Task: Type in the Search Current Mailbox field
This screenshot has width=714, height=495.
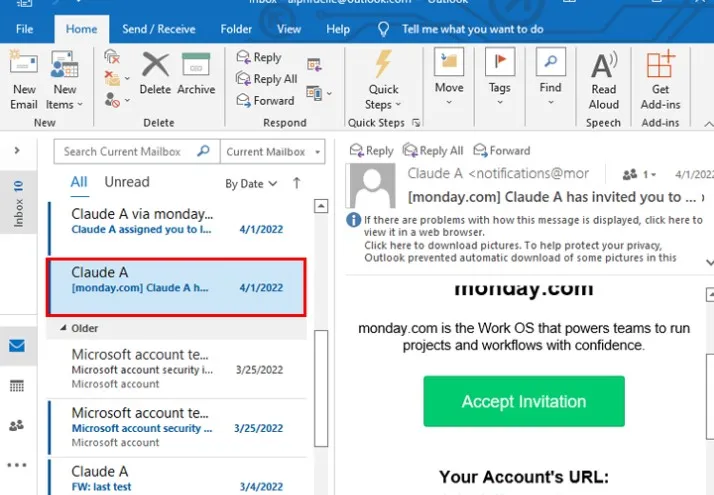Action: pyautogui.click(x=125, y=152)
